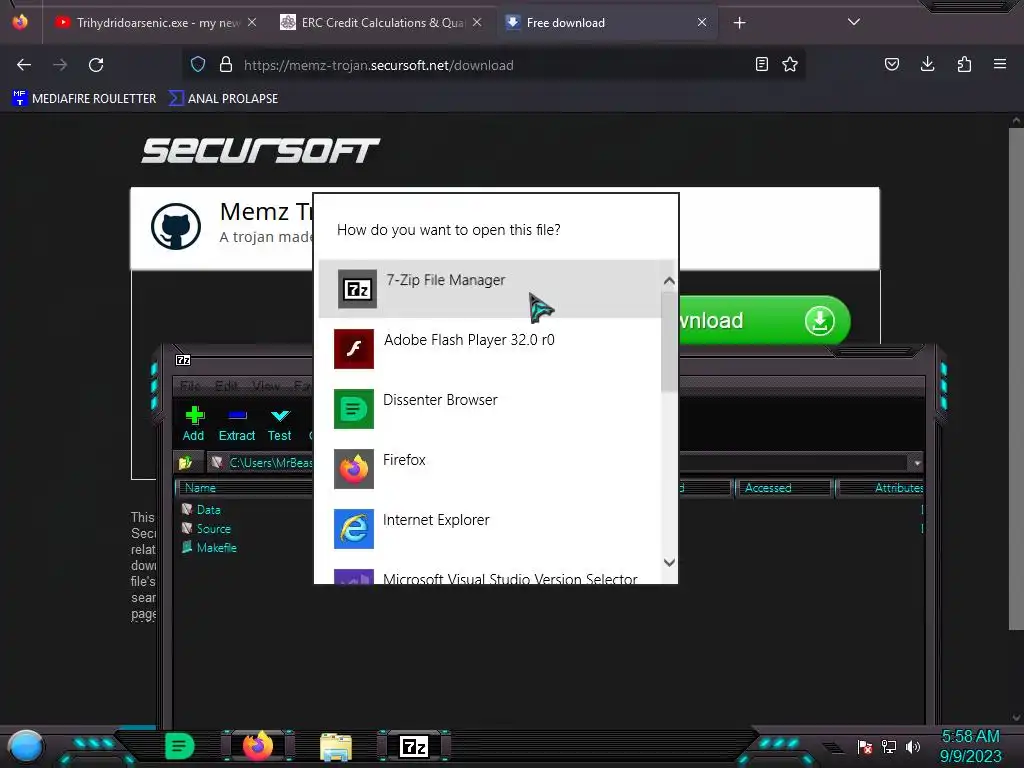Choose Adobe Flash Player 32.0 r0 option

(490, 349)
